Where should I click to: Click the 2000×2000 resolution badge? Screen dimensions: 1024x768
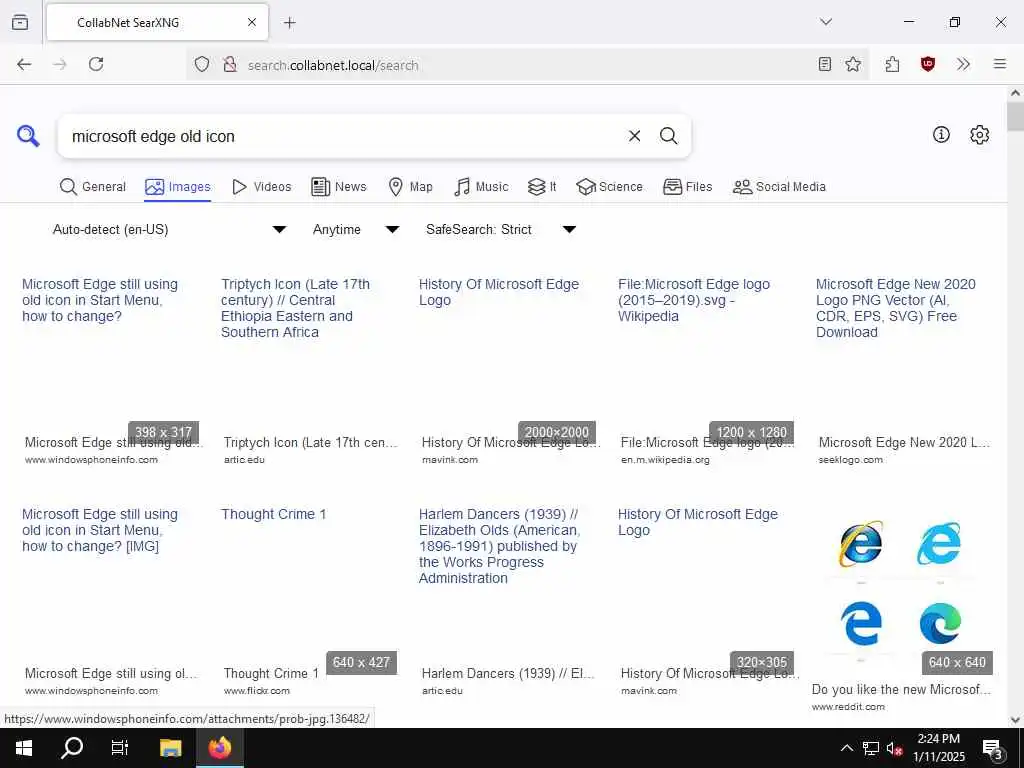tap(556, 432)
